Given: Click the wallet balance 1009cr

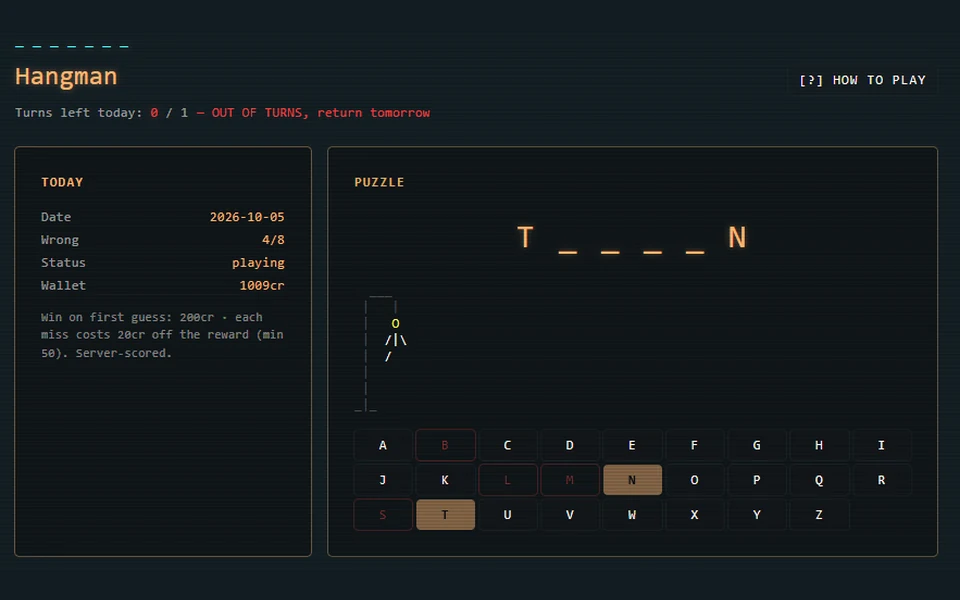Looking at the screenshot, I should point(261,285).
